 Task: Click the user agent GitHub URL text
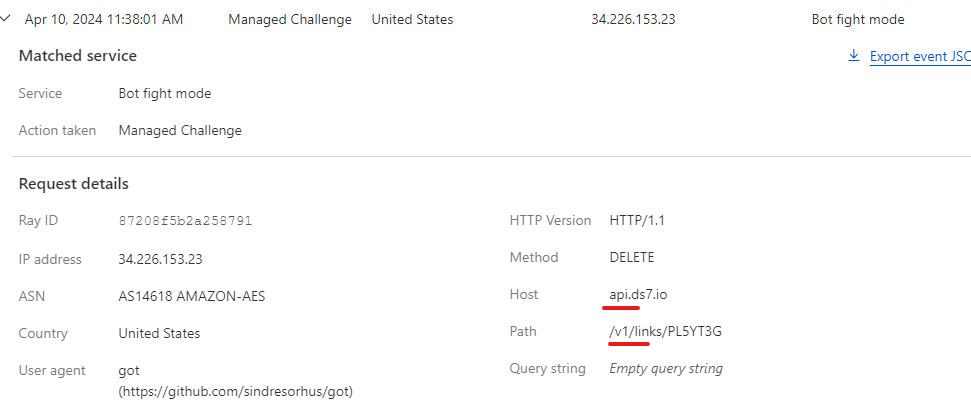pyautogui.click(x=235, y=390)
